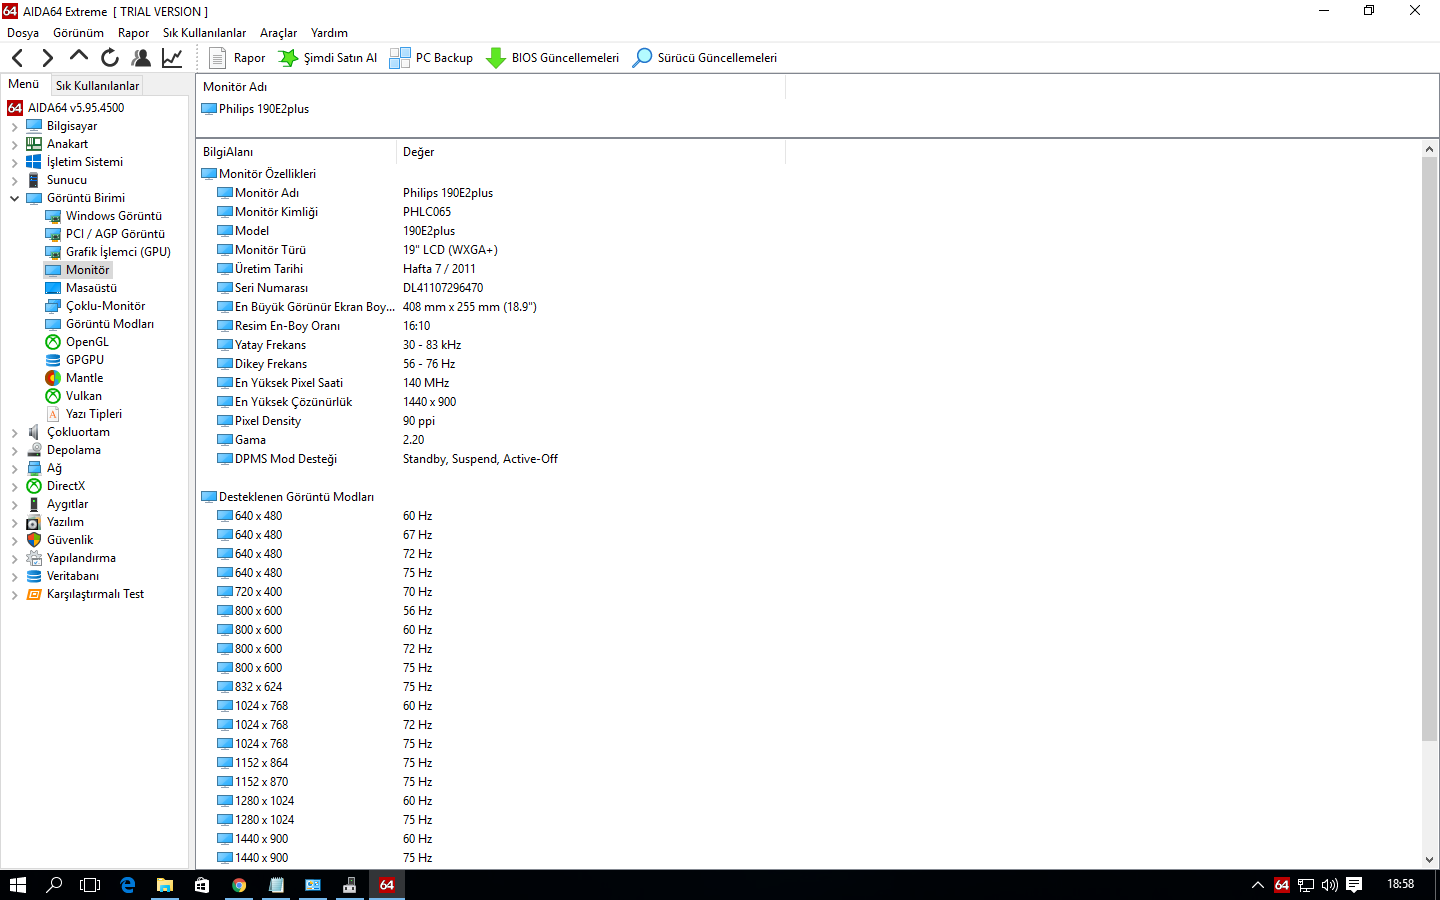Select the Windows Görüntü tree icon
The height and width of the screenshot is (900, 1440).
[x=53, y=216]
